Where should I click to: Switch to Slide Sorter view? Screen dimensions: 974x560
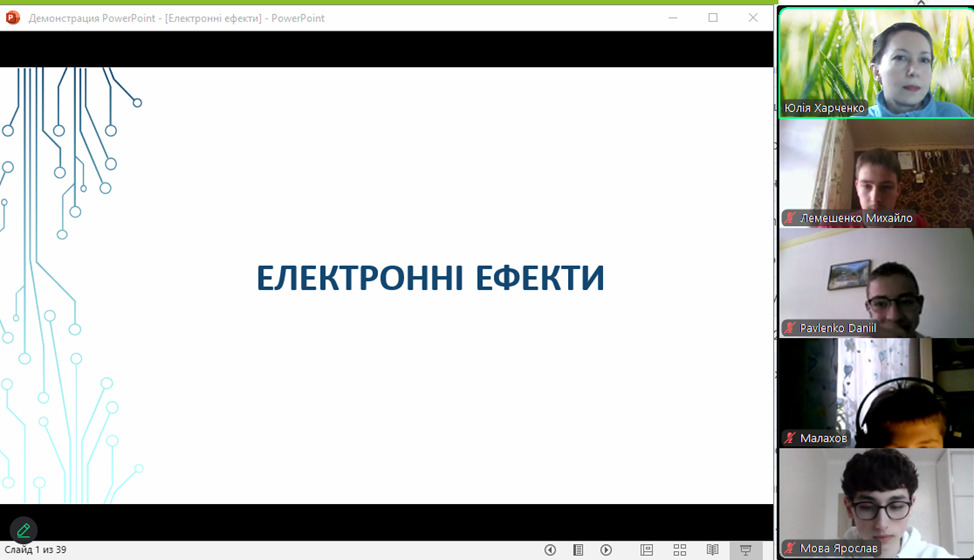[680, 550]
